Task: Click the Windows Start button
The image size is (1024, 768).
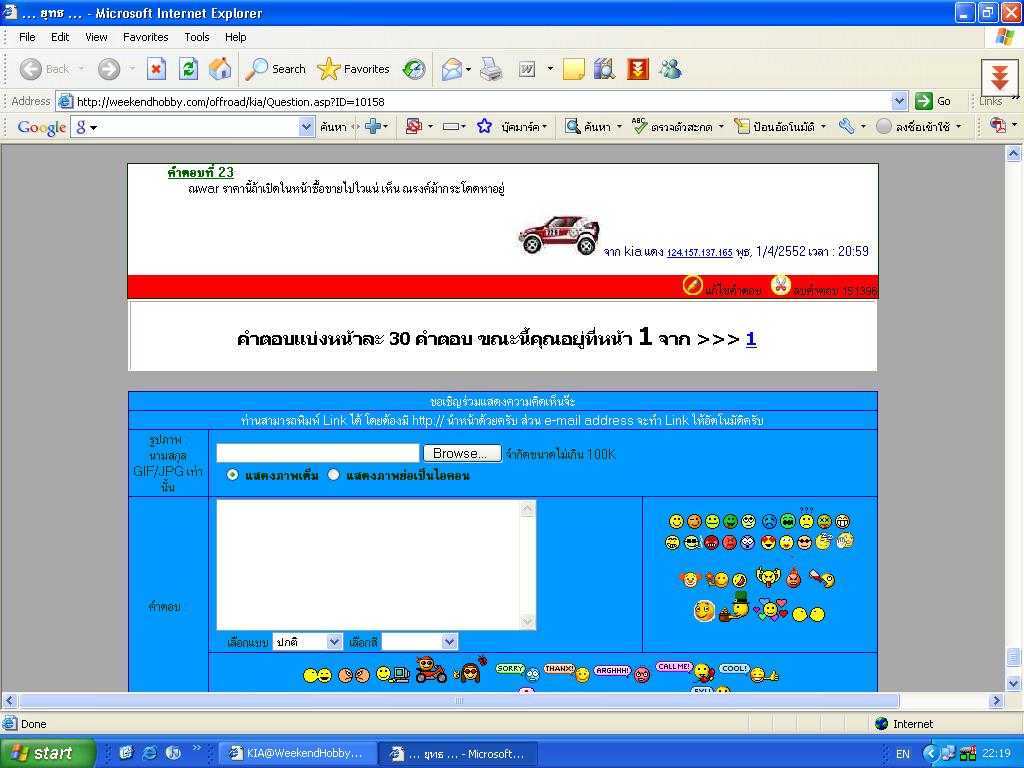Action: (48, 753)
